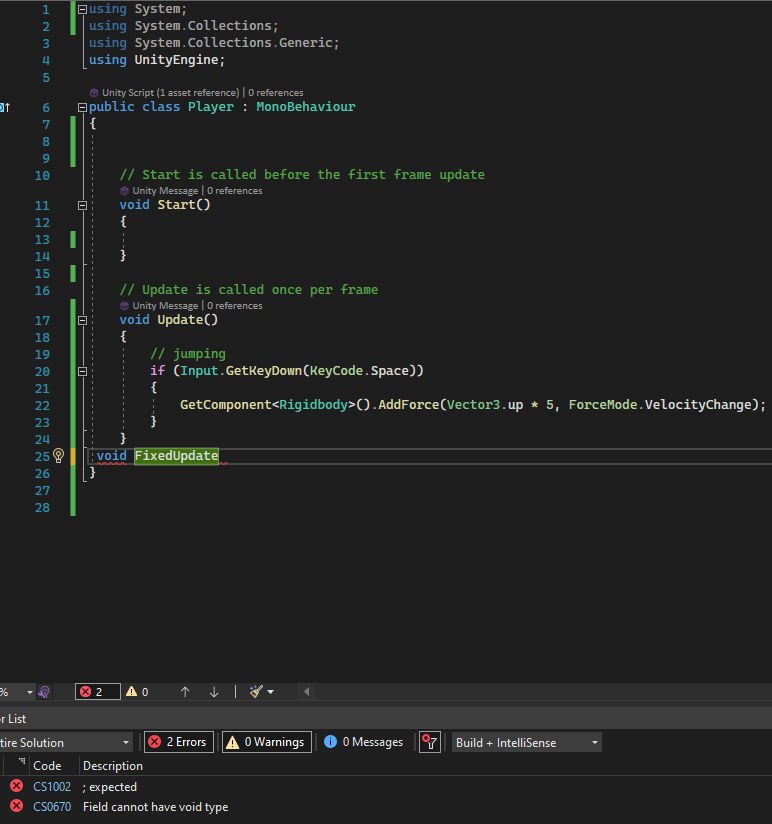Click the error count indicator in editor status
Viewport: 772px width, 824px height.
tap(97, 691)
